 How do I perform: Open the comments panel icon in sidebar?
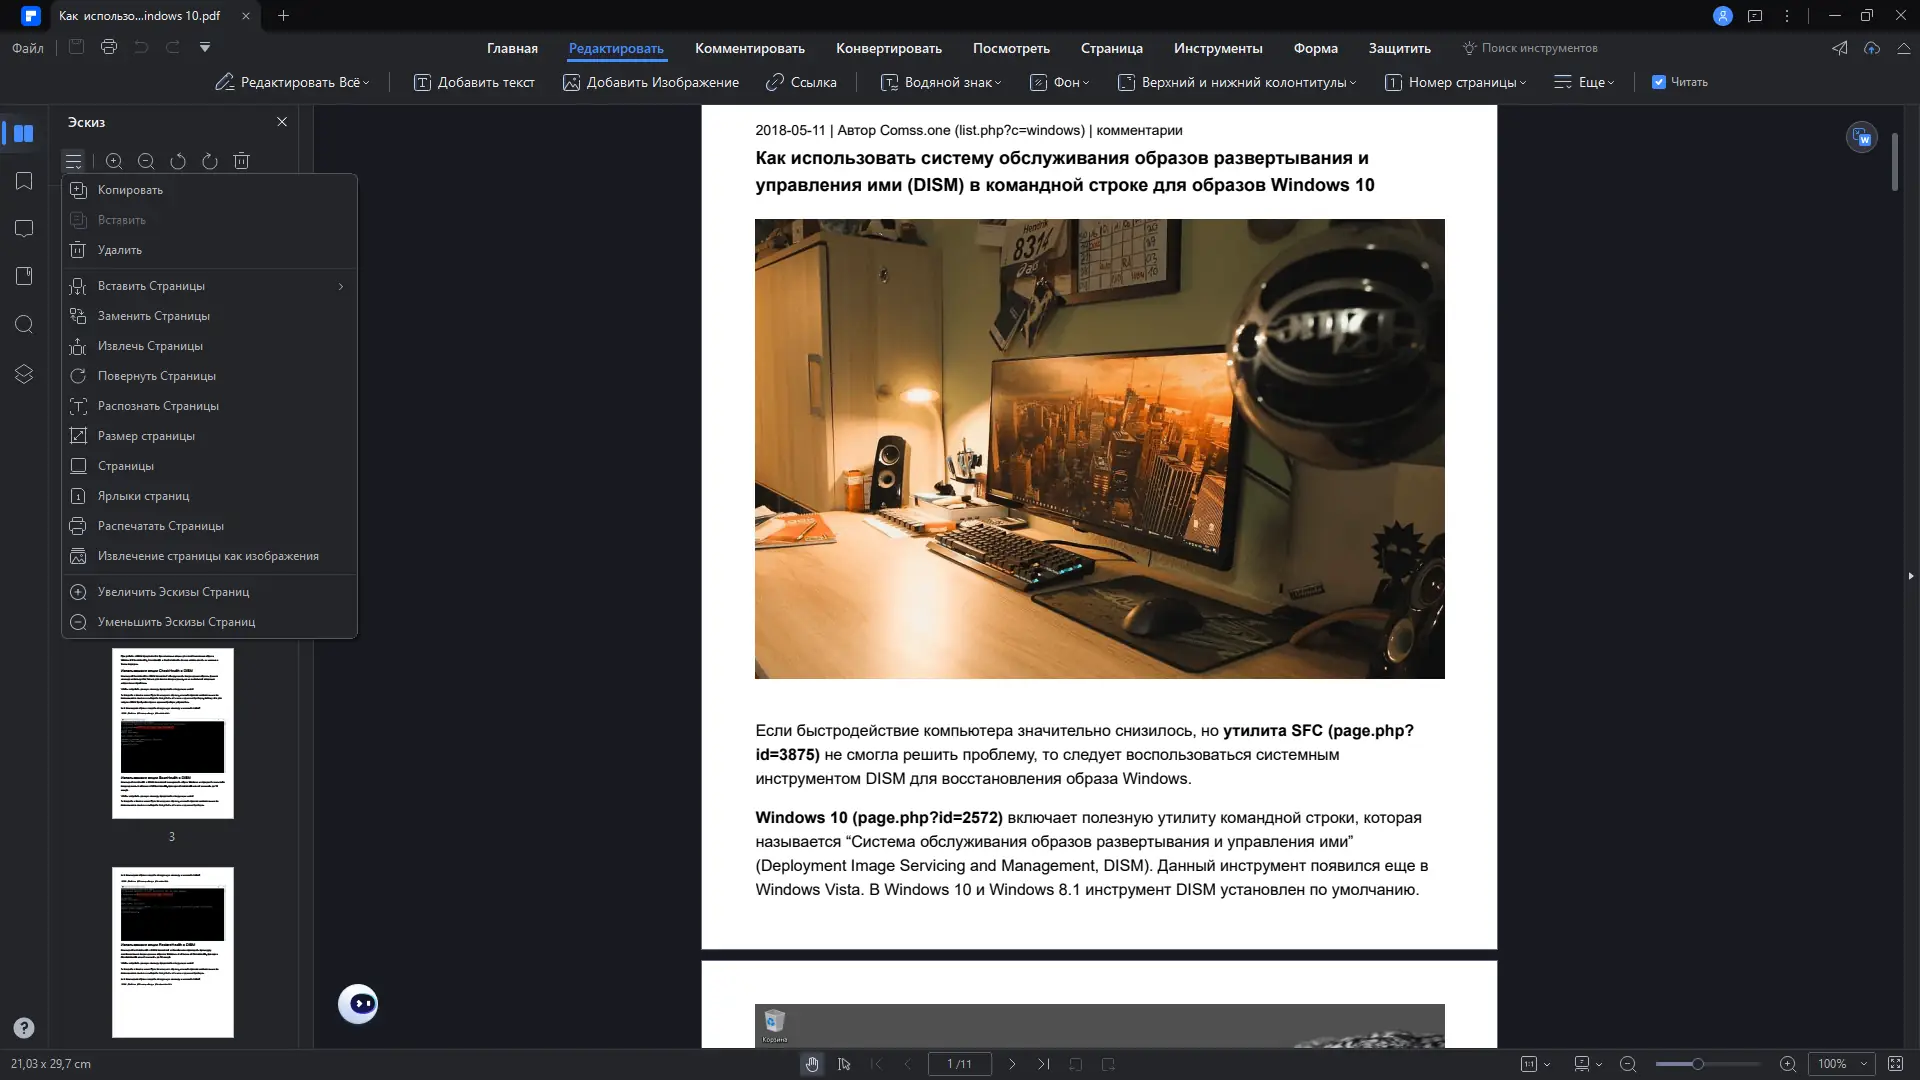coord(24,229)
